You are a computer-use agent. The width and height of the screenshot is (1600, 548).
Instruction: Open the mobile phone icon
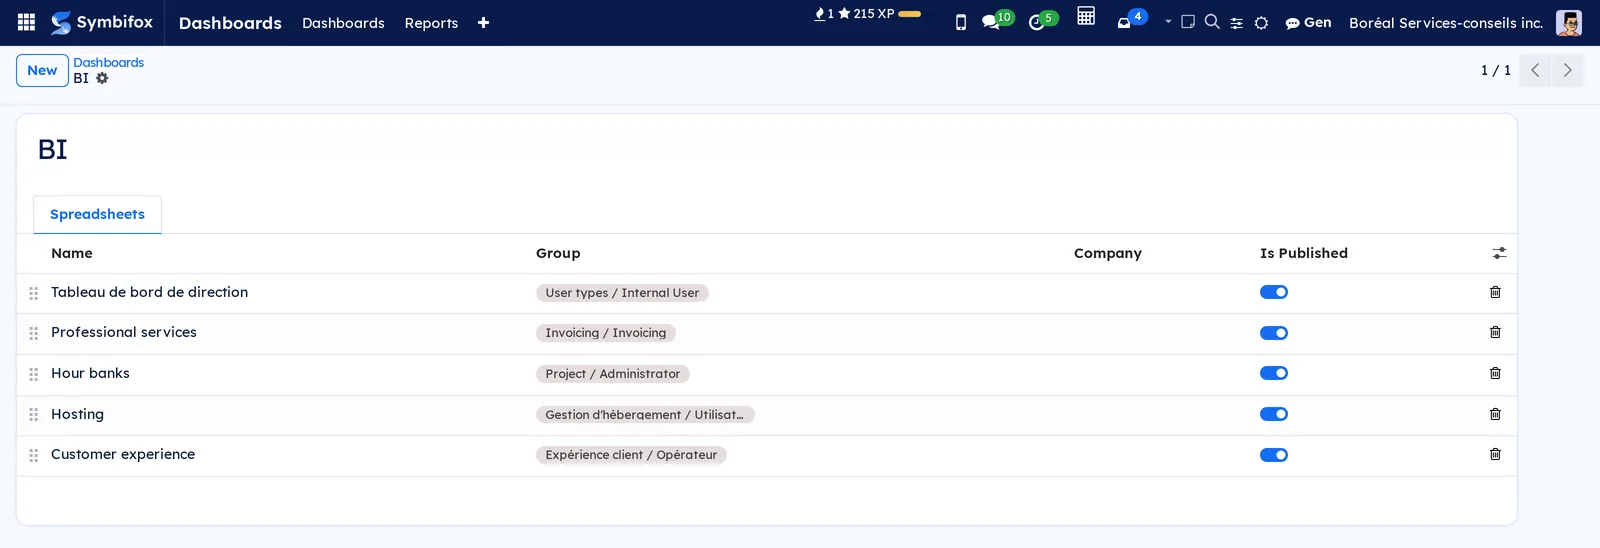(x=961, y=22)
